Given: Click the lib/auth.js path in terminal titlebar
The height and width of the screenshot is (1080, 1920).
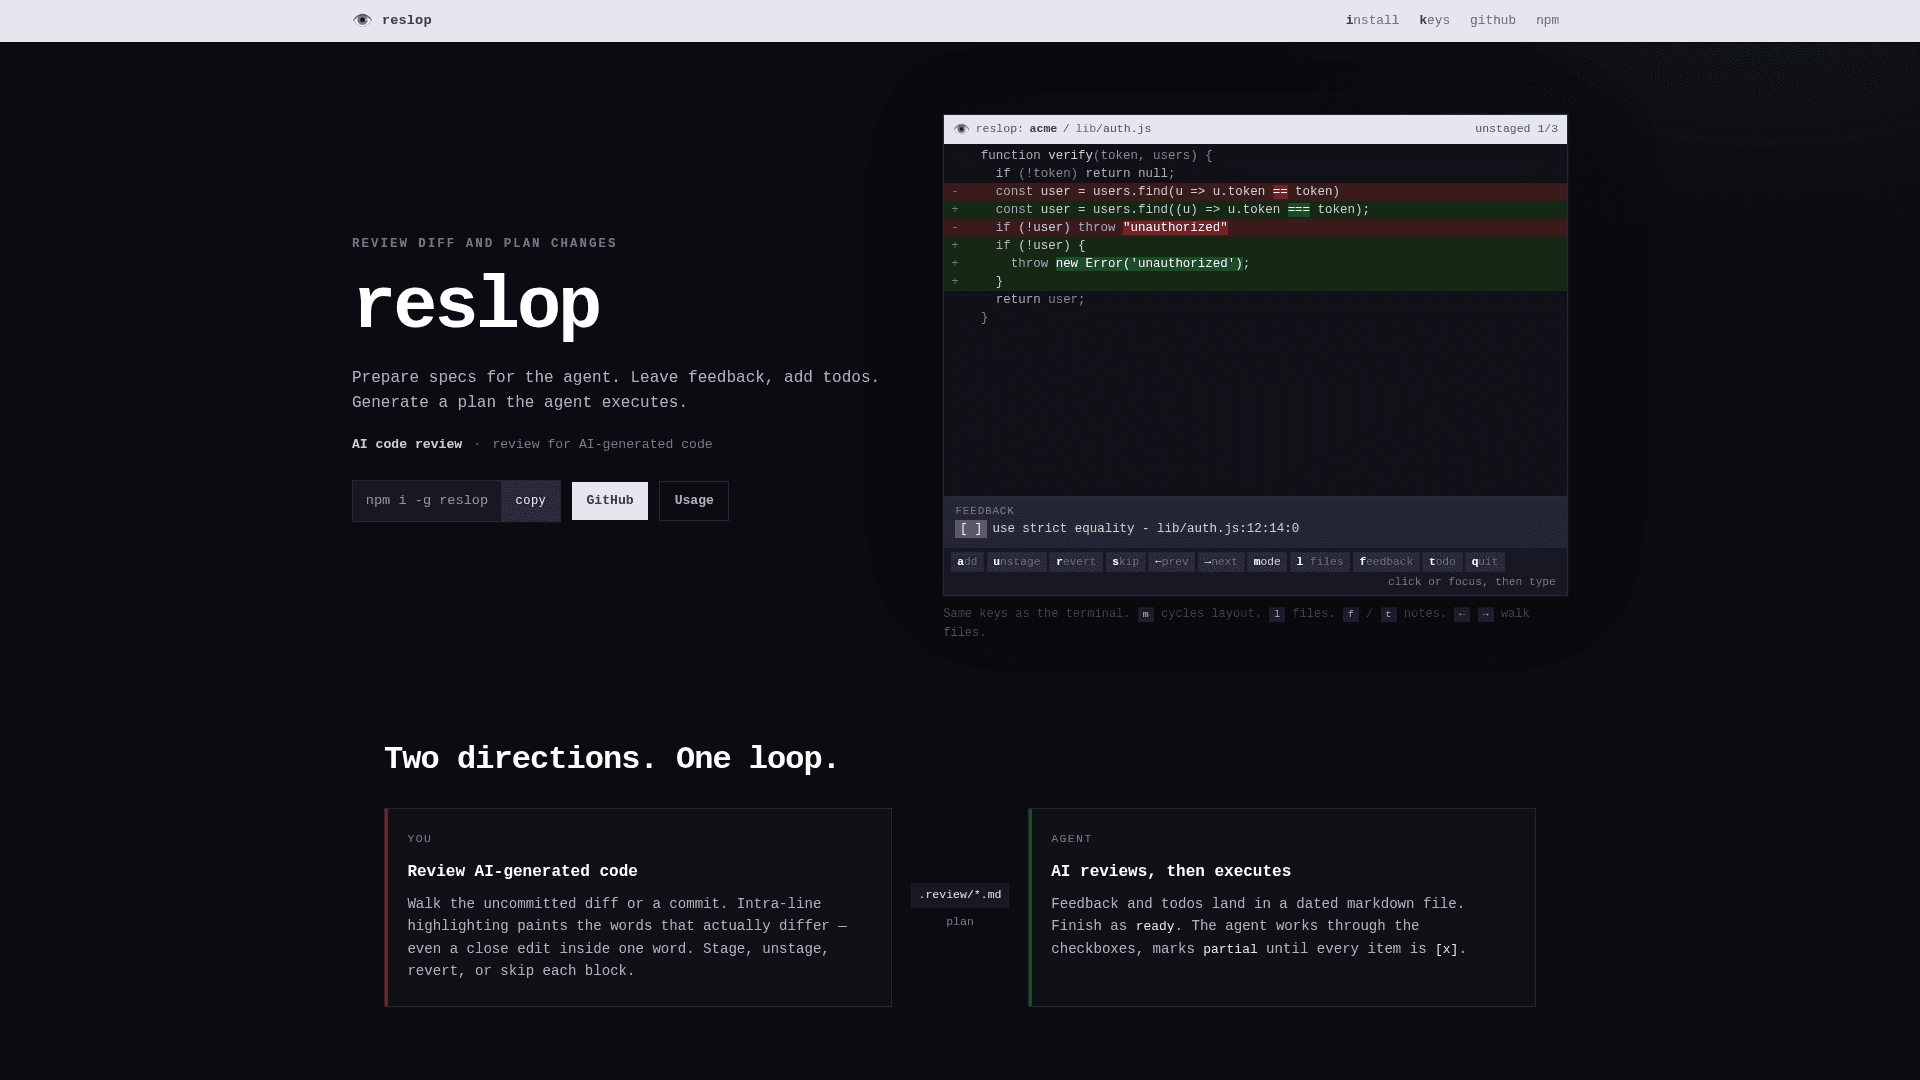Looking at the screenshot, I should click(x=1113, y=129).
